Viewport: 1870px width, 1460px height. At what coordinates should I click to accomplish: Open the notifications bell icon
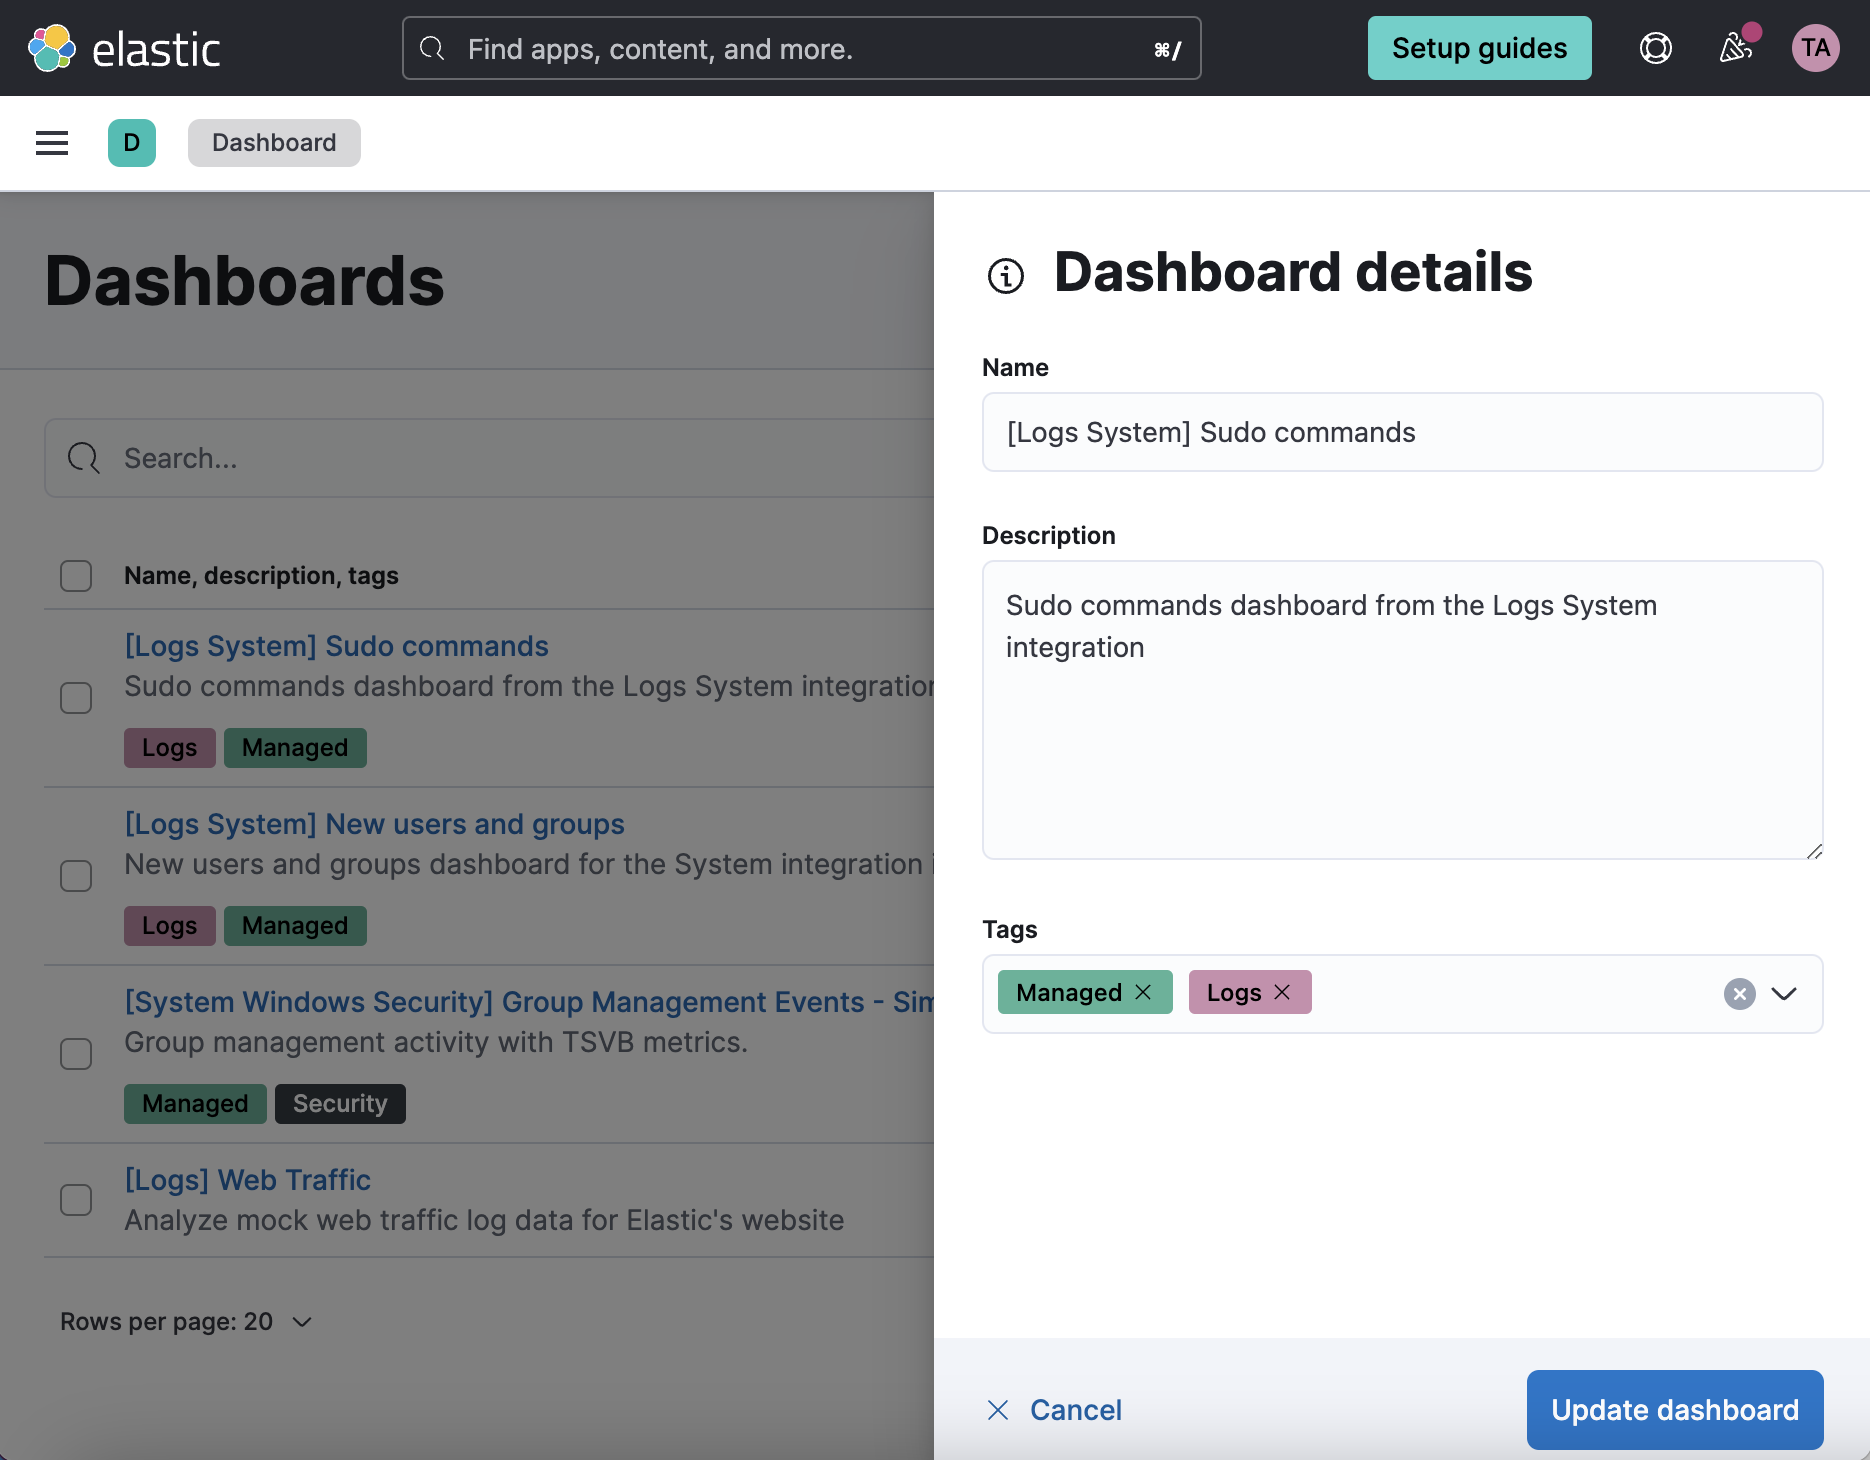(1736, 47)
